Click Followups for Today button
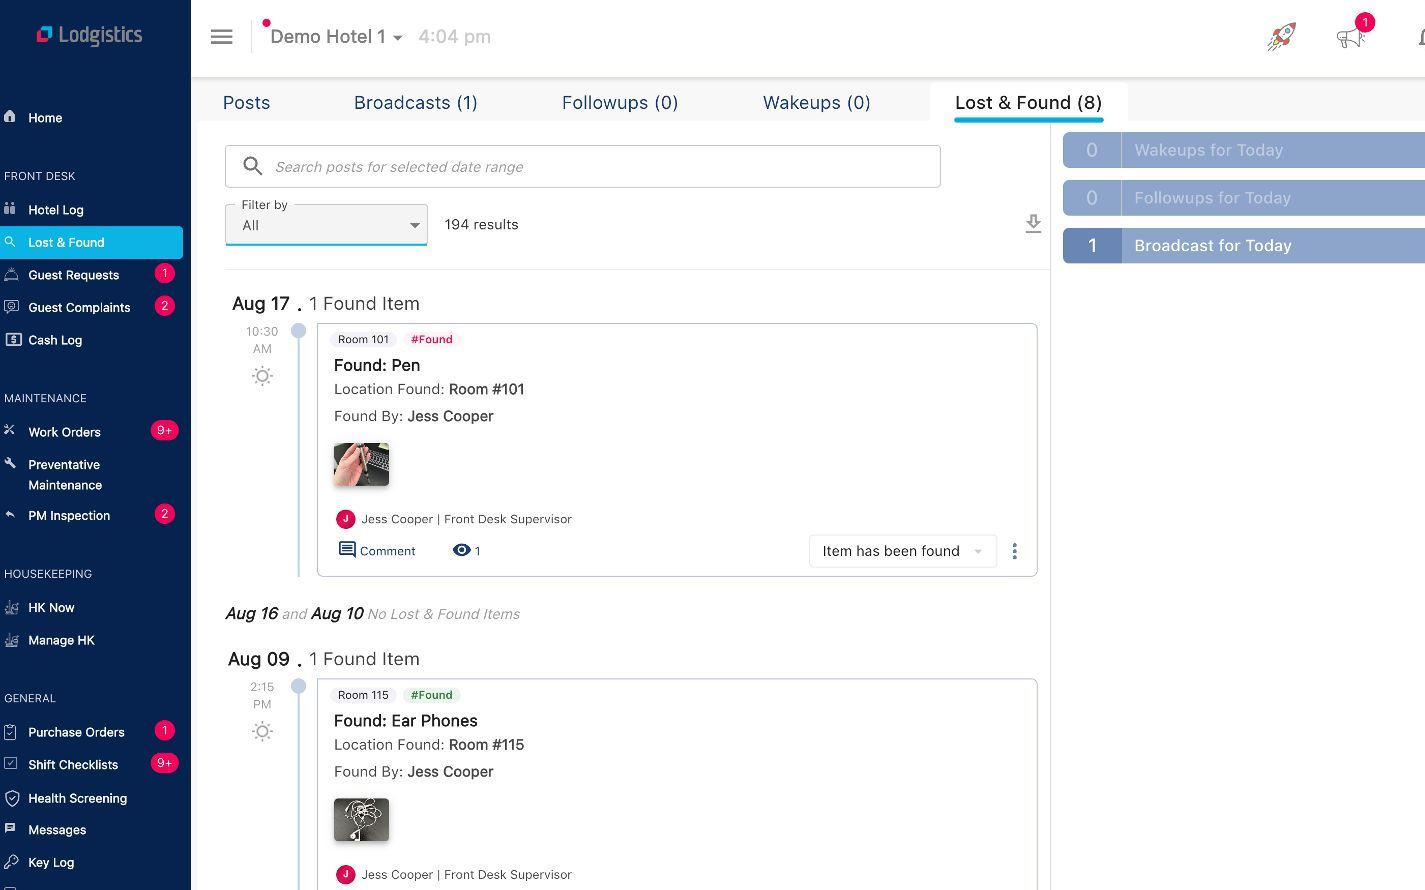The height and width of the screenshot is (890, 1425). coord(1244,198)
